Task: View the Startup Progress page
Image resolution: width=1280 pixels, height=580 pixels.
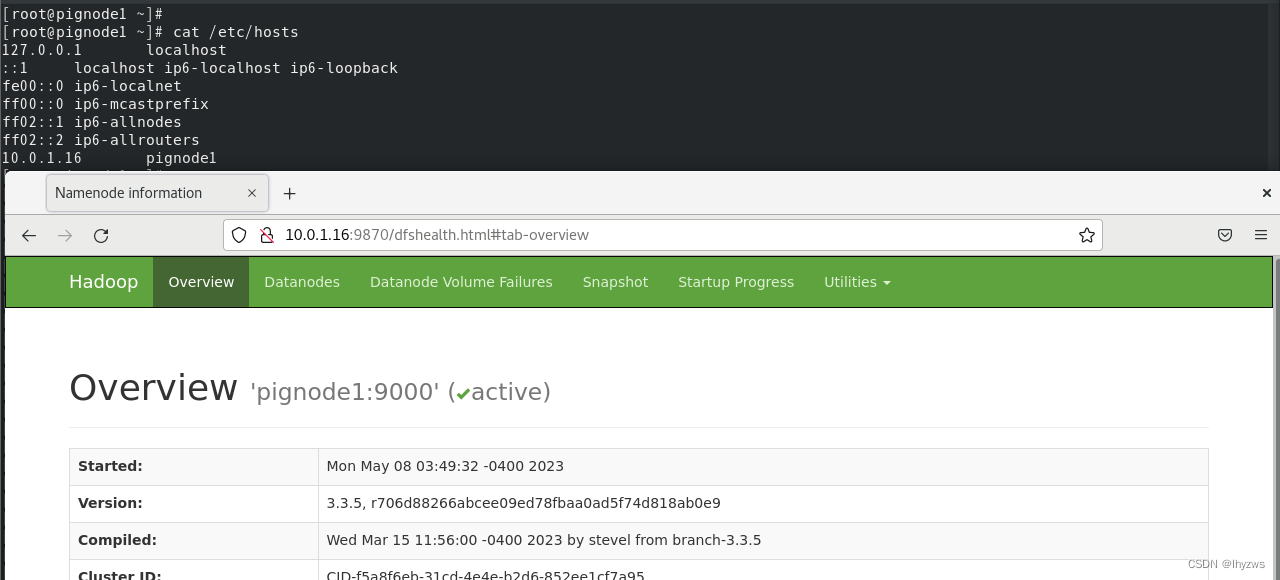Action: (x=736, y=282)
